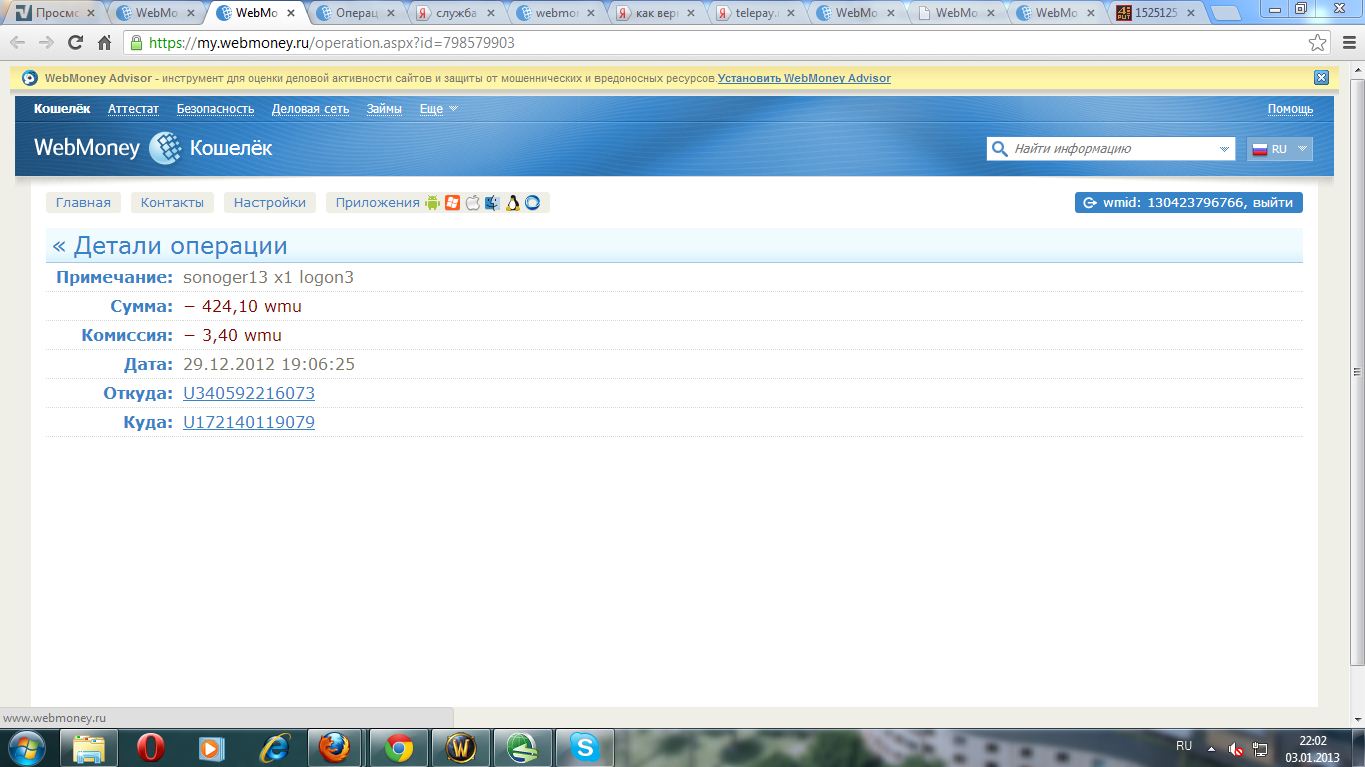Go to the Главная tab

[x=83, y=203]
